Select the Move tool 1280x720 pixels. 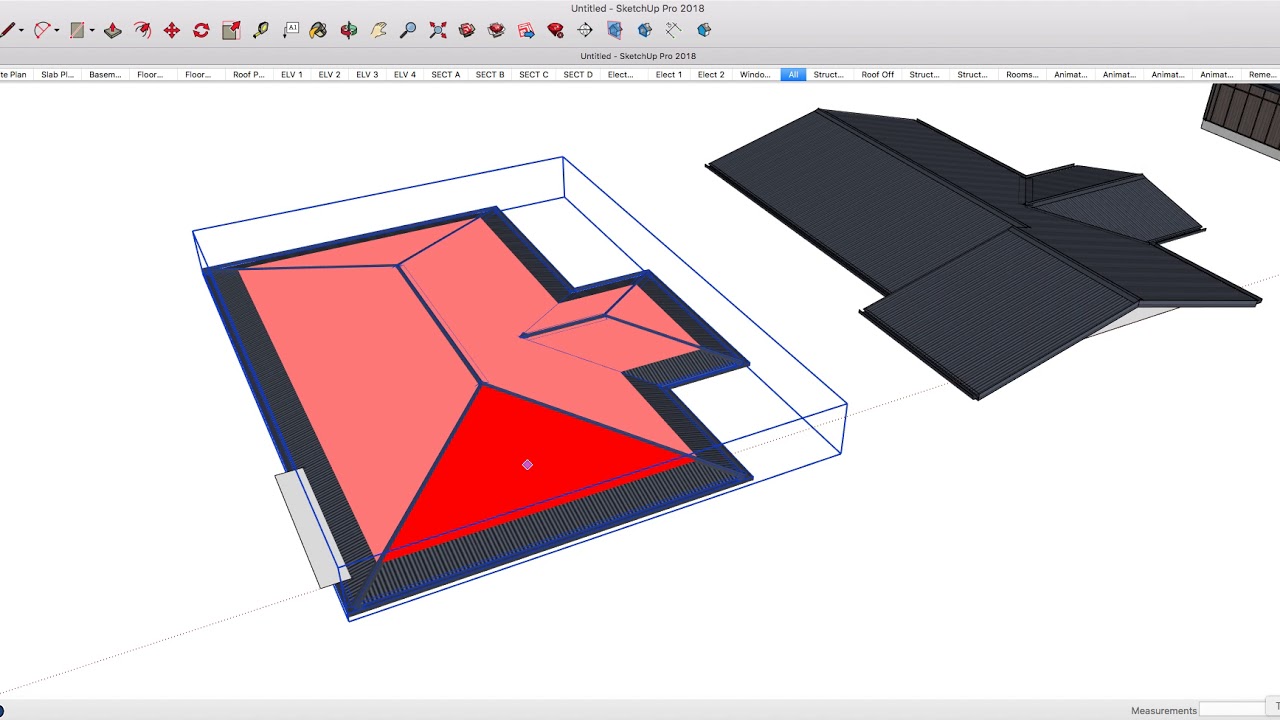point(172,31)
